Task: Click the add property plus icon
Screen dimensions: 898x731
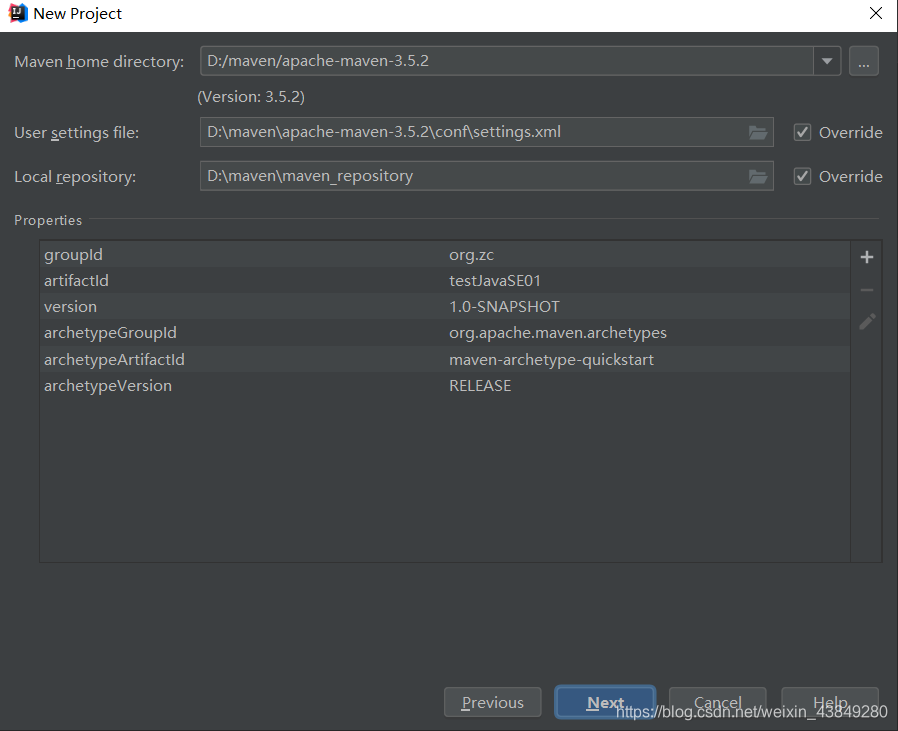Action: pyautogui.click(x=867, y=257)
